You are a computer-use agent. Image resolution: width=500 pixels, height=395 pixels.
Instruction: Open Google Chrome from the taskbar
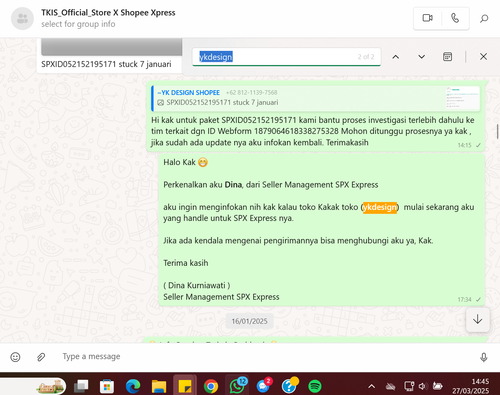tap(211, 386)
